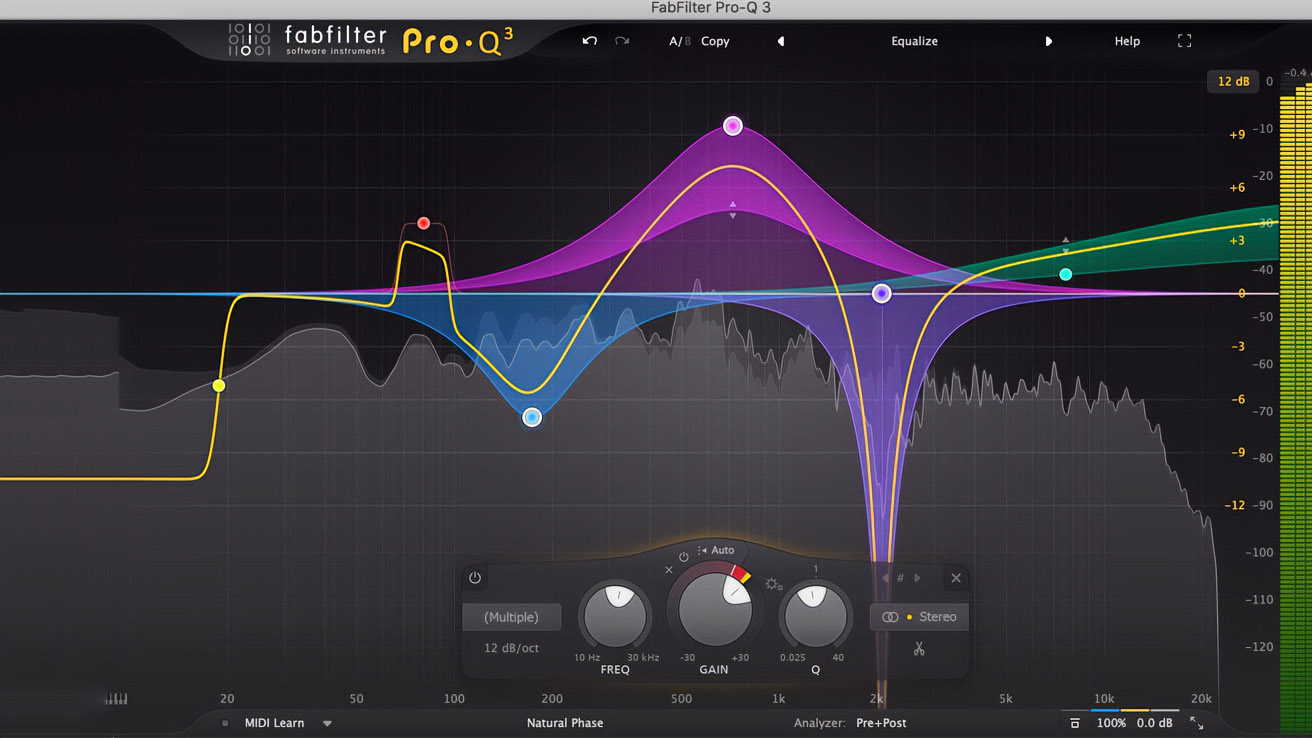Open the Equalize preset menu

click(914, 41)
